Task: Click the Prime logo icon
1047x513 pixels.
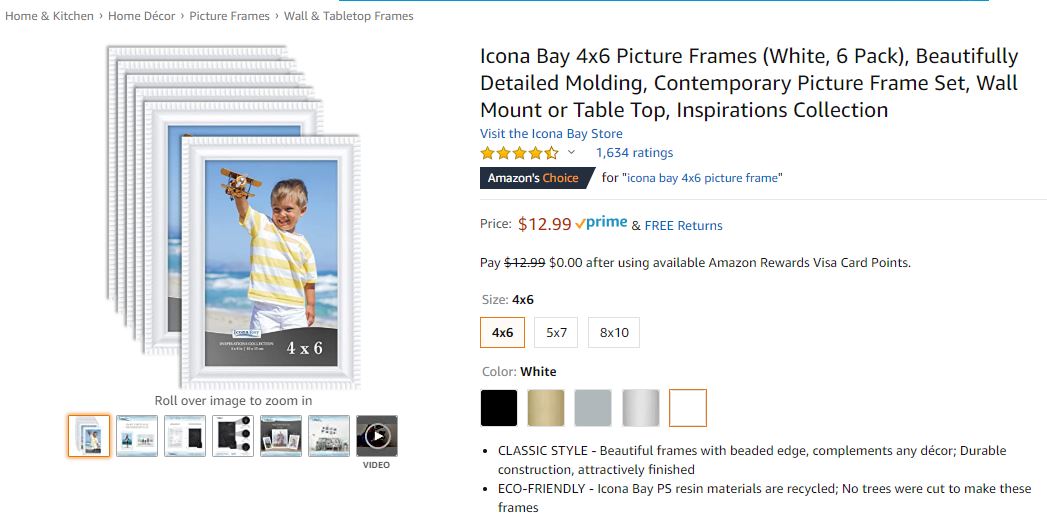Action: 601,224
